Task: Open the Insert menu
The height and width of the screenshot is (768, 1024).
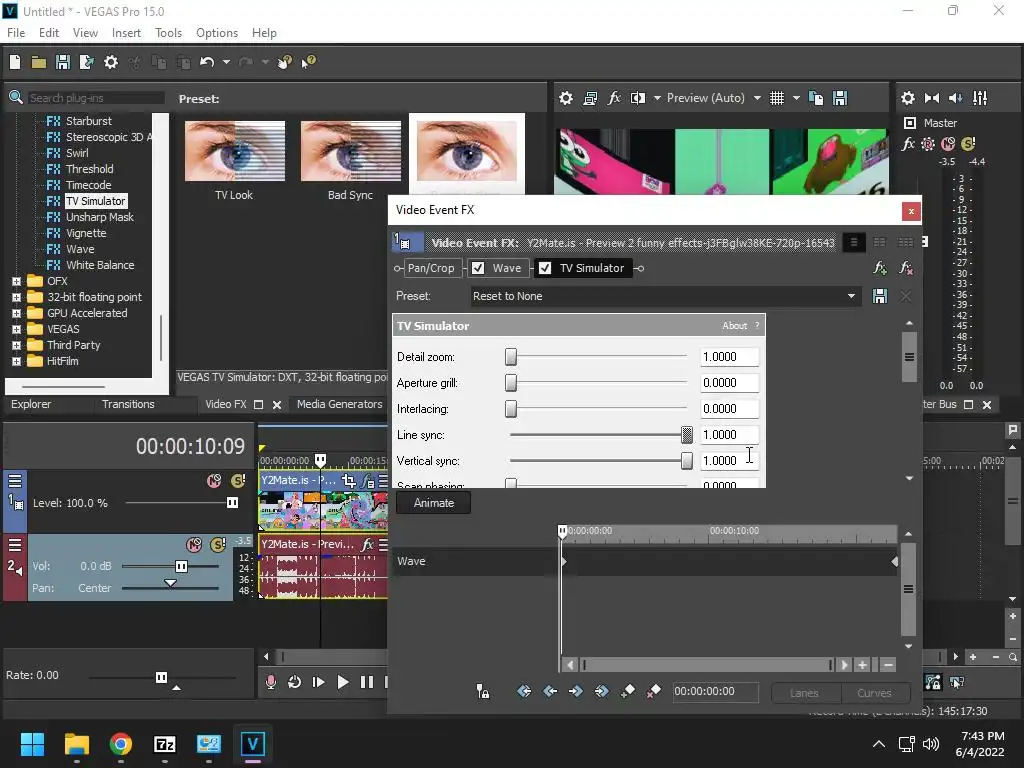Action: point(126,33)
